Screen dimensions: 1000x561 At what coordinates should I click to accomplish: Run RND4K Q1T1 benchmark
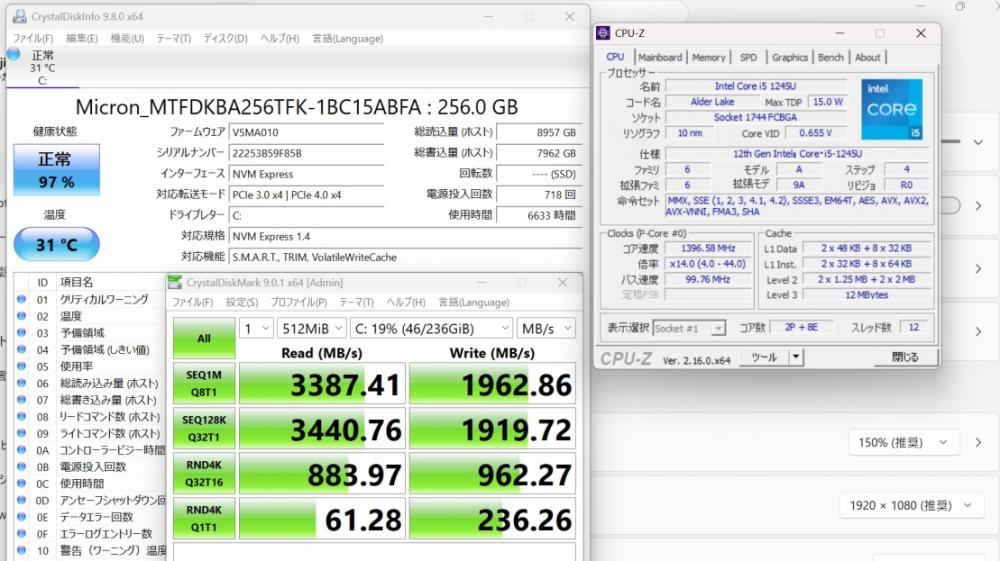click(x=204, y=518)
